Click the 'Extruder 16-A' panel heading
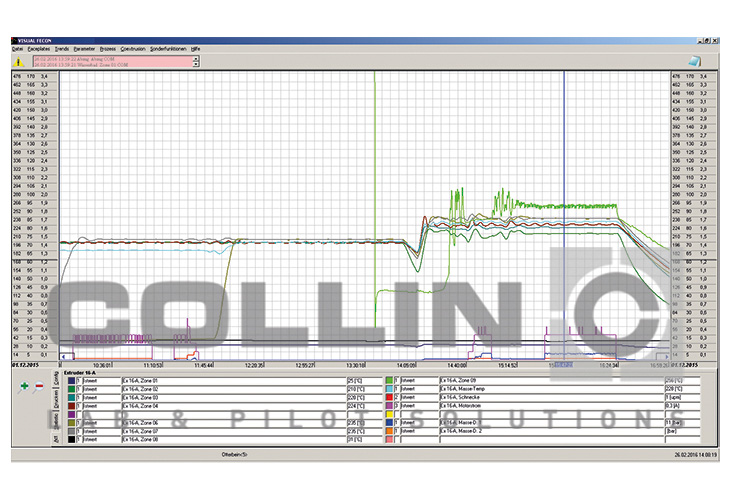The image size is (730, 500). tap(80, 373)
